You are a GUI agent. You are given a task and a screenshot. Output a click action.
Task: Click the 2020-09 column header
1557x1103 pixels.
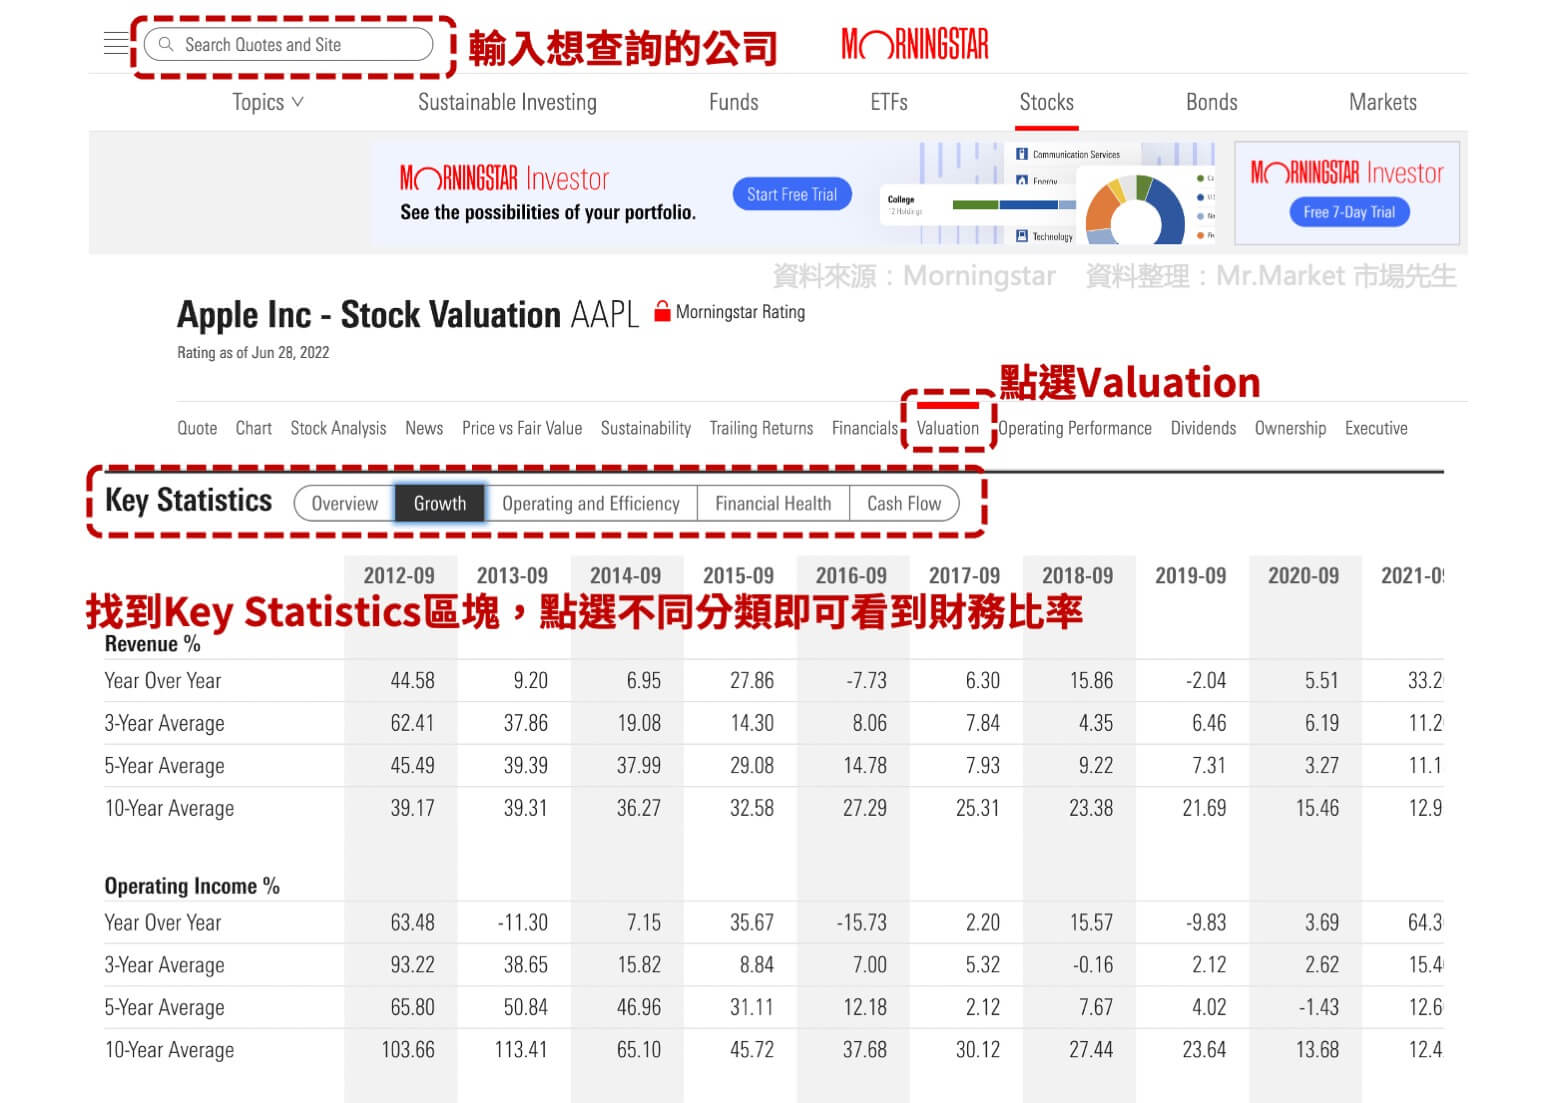click(x=1303, y=575)
